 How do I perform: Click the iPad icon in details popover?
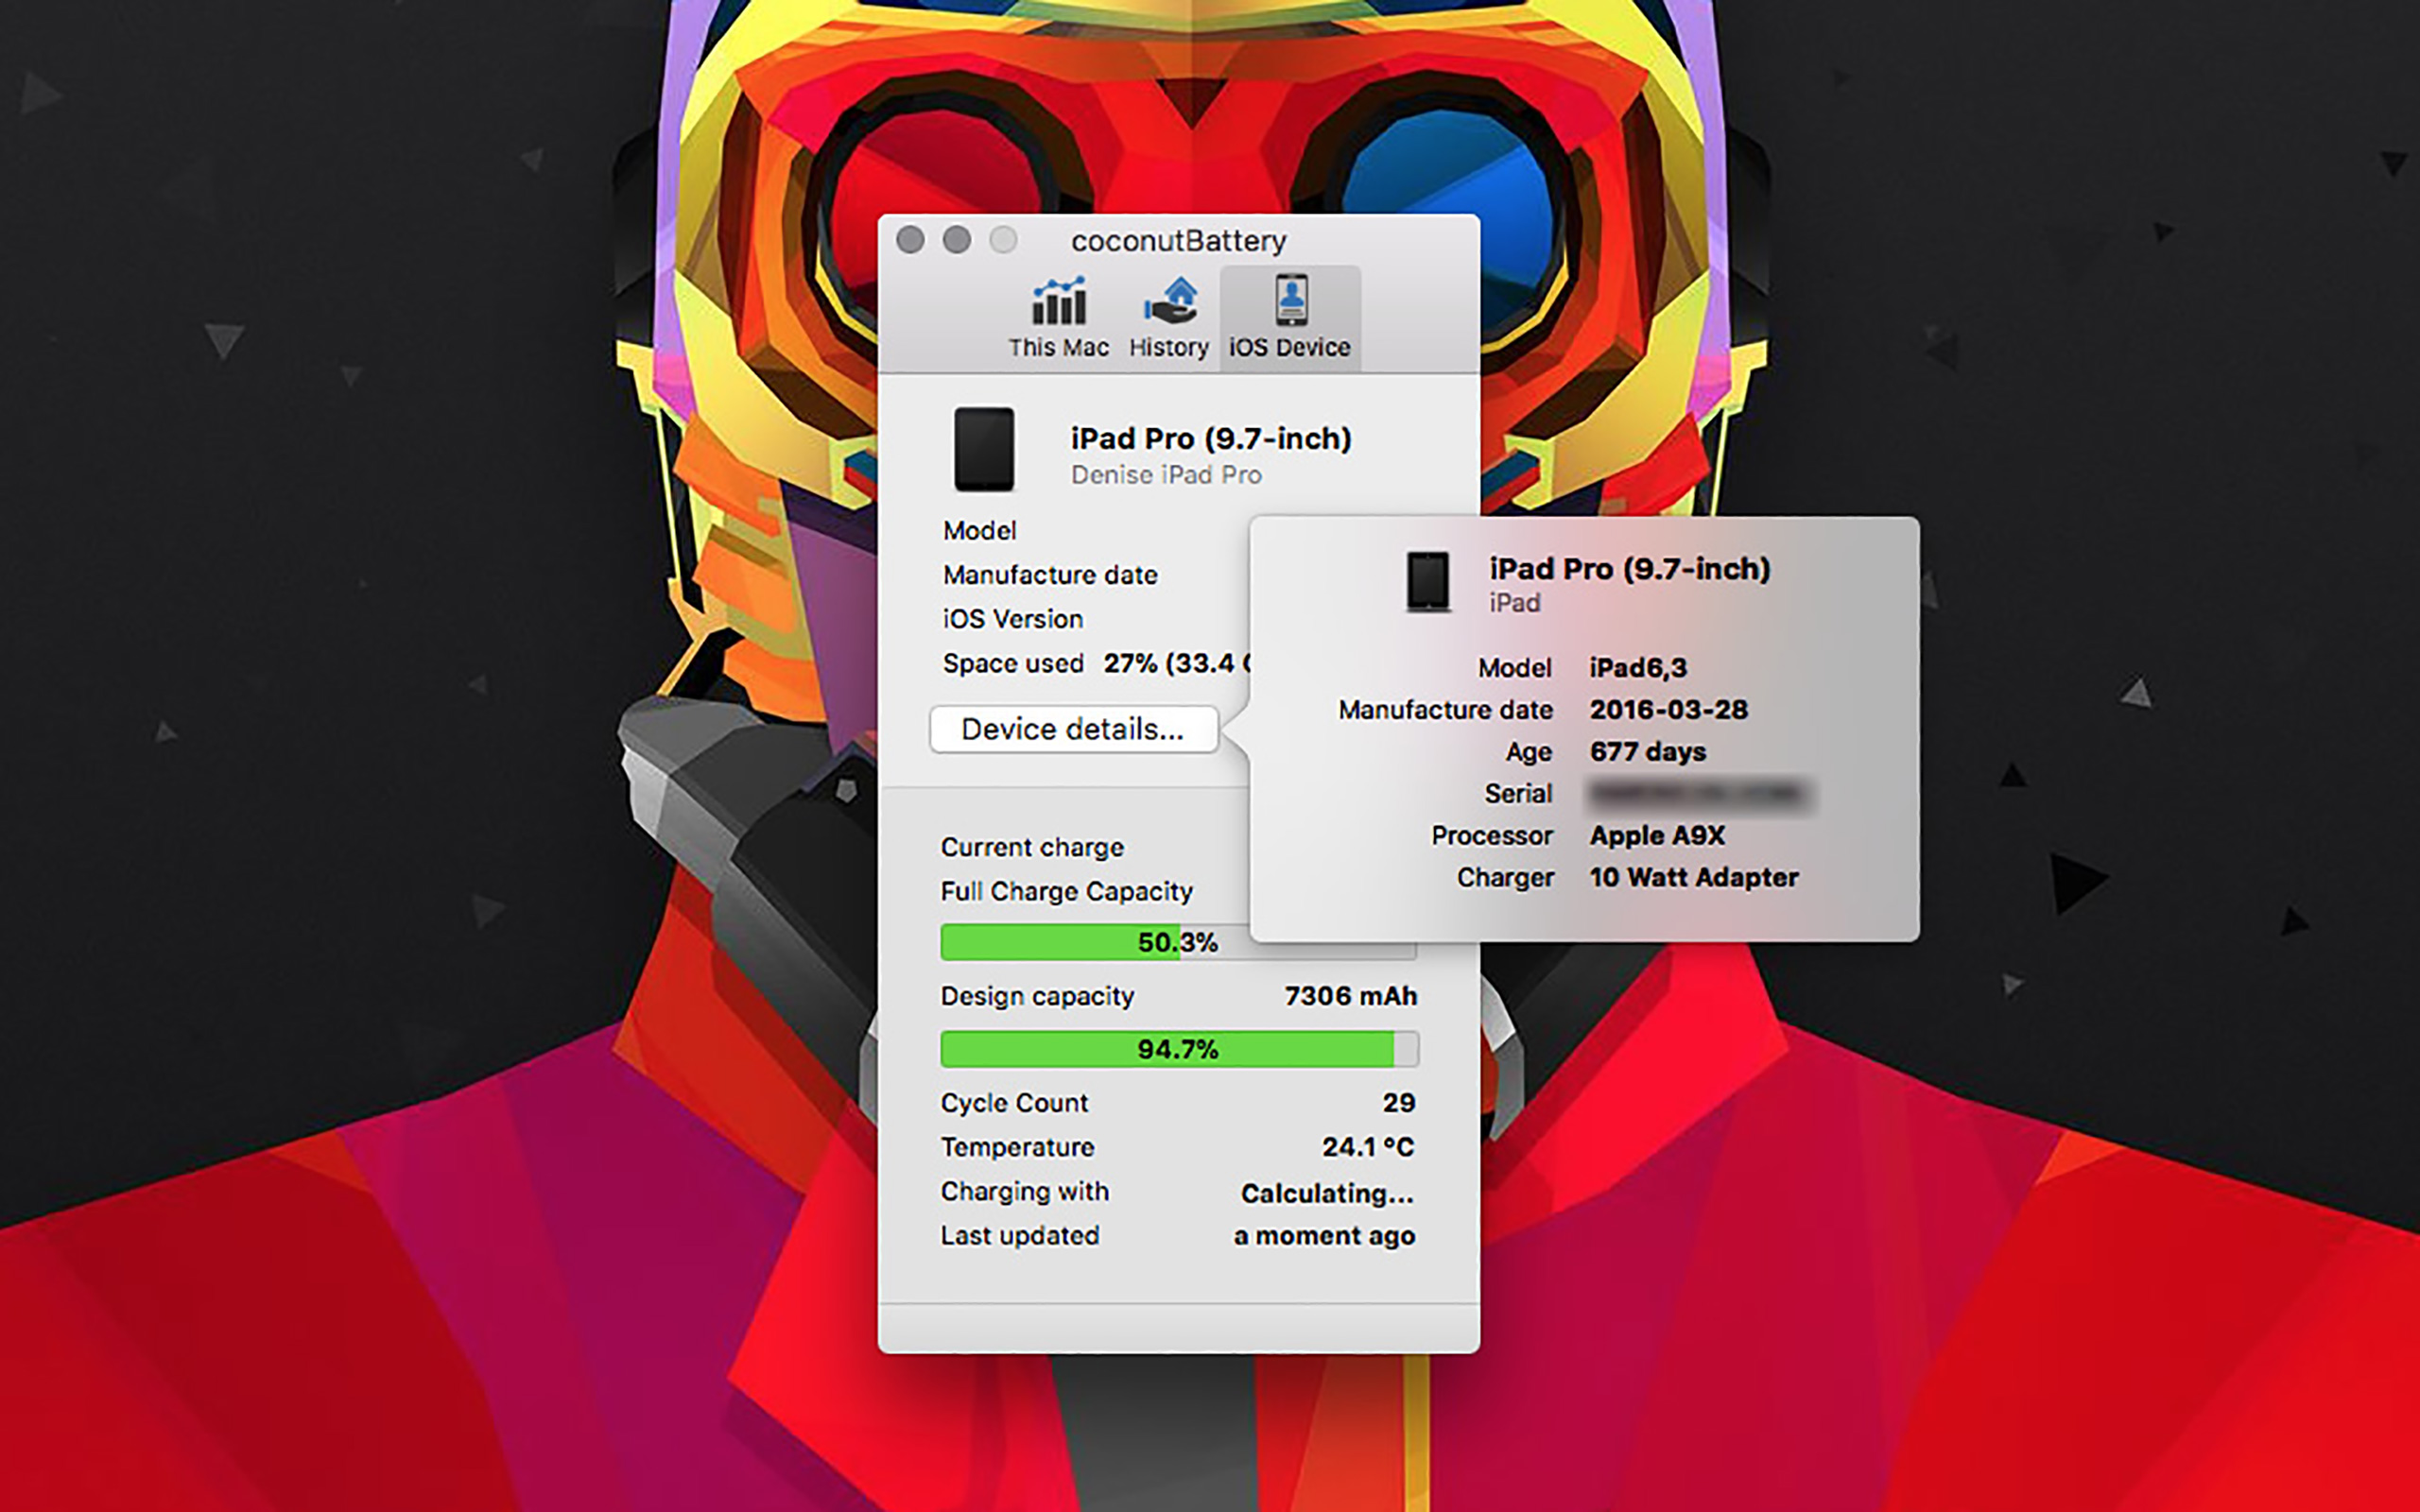(1428, 581)
